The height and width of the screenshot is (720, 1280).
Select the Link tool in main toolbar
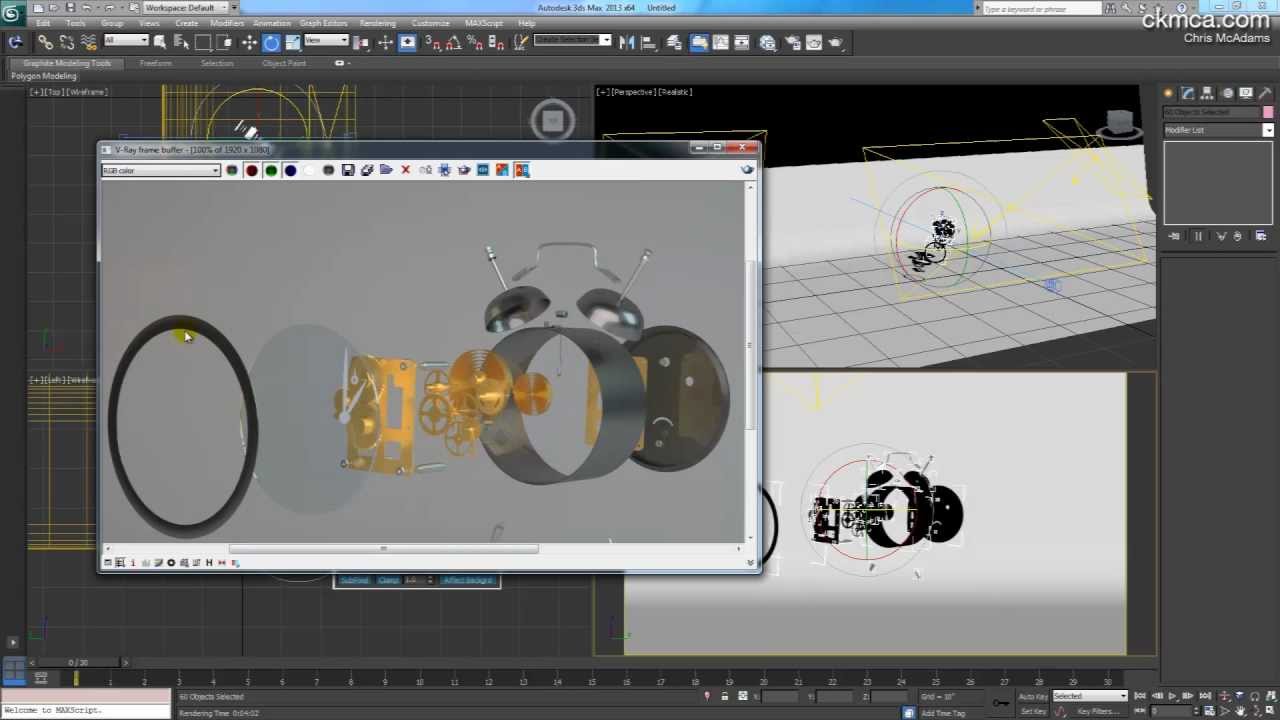coord(45,42)
